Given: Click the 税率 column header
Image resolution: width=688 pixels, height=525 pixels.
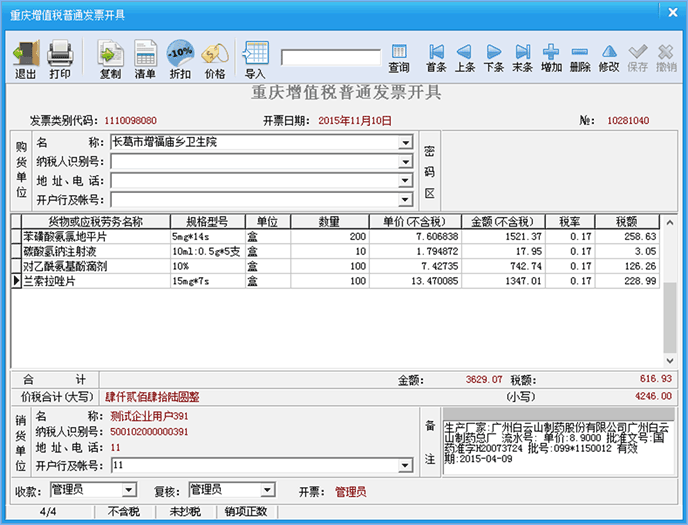Looking at the screenshot, I should (570, 221).
